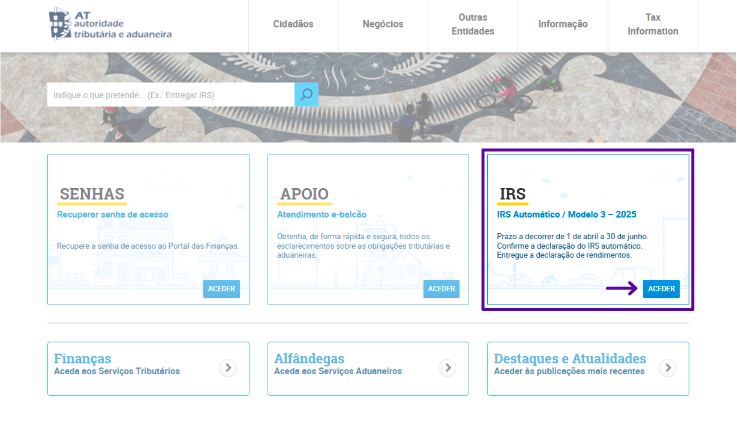The height and width of the screenshot is (421, 737).
Task: Click 'Recupere a senha de acesso ao Portal' description
Action: click(148, 246)
